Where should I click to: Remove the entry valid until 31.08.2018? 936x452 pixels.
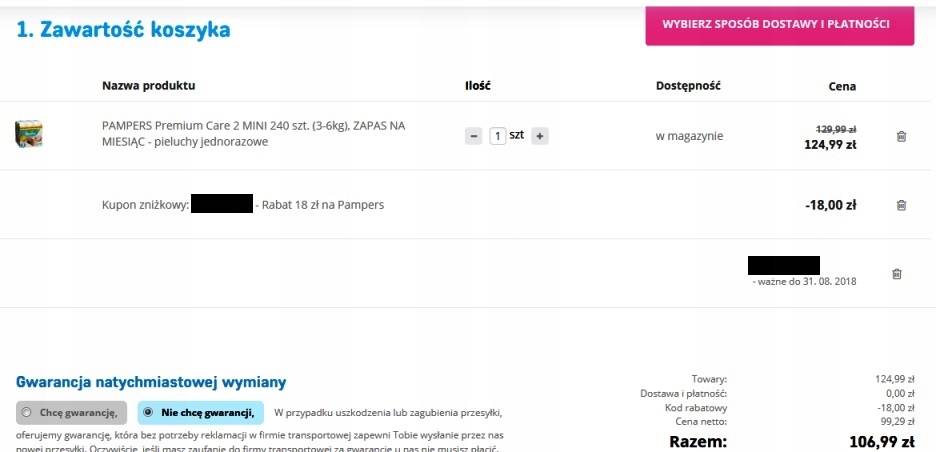click(897, 273)
